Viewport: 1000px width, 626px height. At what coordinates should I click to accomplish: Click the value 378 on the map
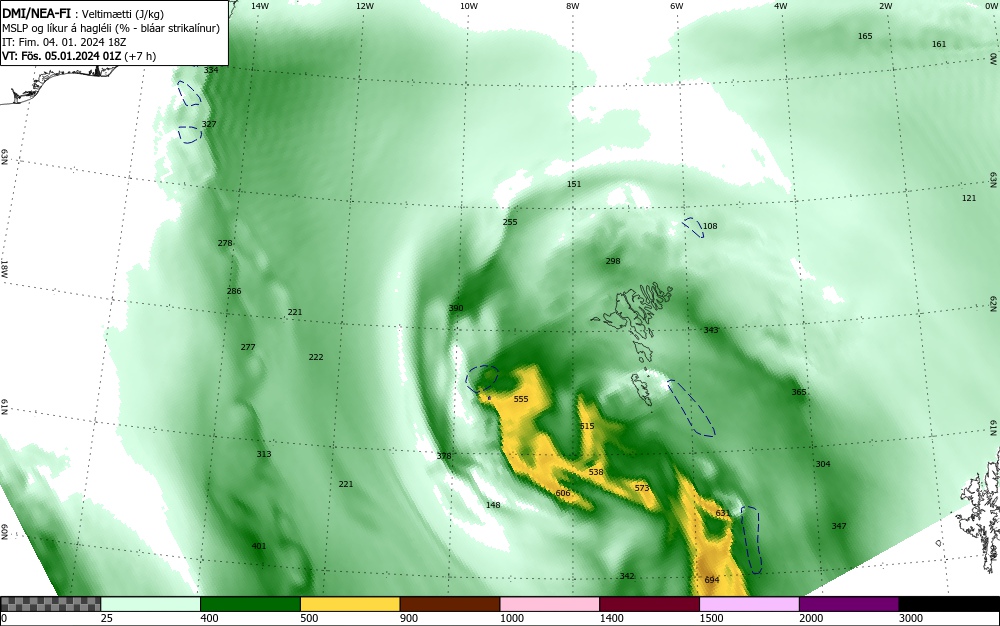tap(444, 456)
